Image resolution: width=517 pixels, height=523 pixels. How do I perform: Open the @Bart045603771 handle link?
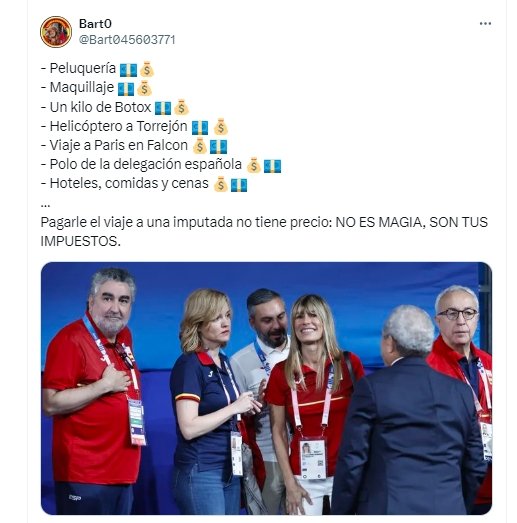click(x=127, y=40)
